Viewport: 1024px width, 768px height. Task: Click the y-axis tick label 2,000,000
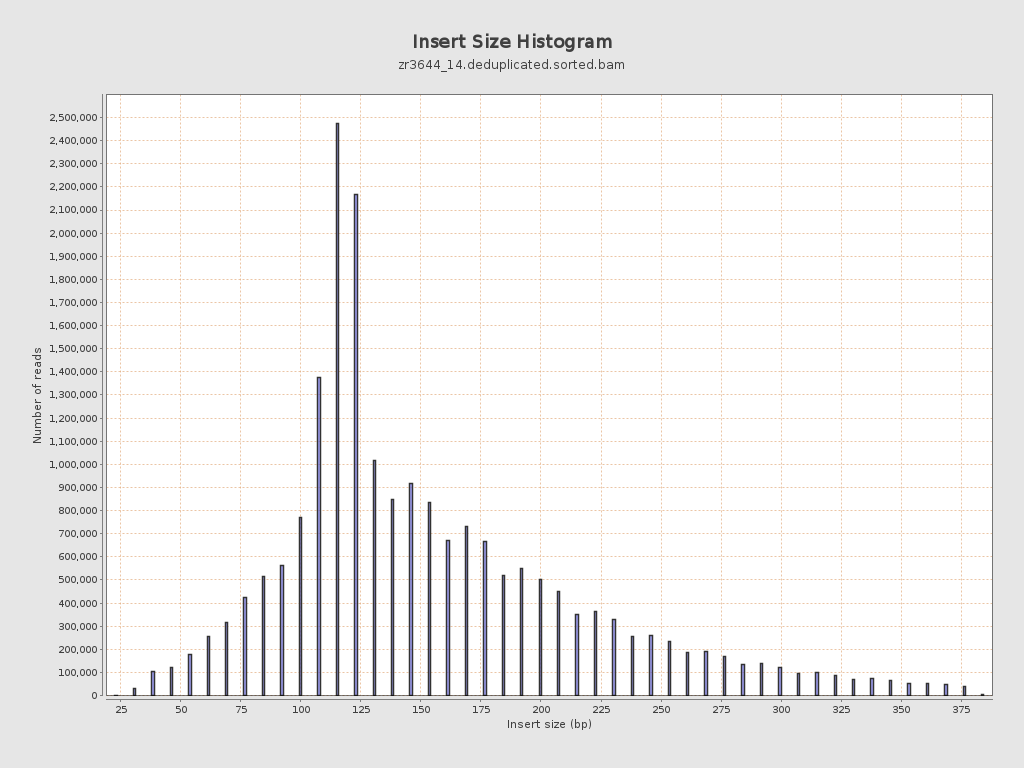[x=73, y=233]
